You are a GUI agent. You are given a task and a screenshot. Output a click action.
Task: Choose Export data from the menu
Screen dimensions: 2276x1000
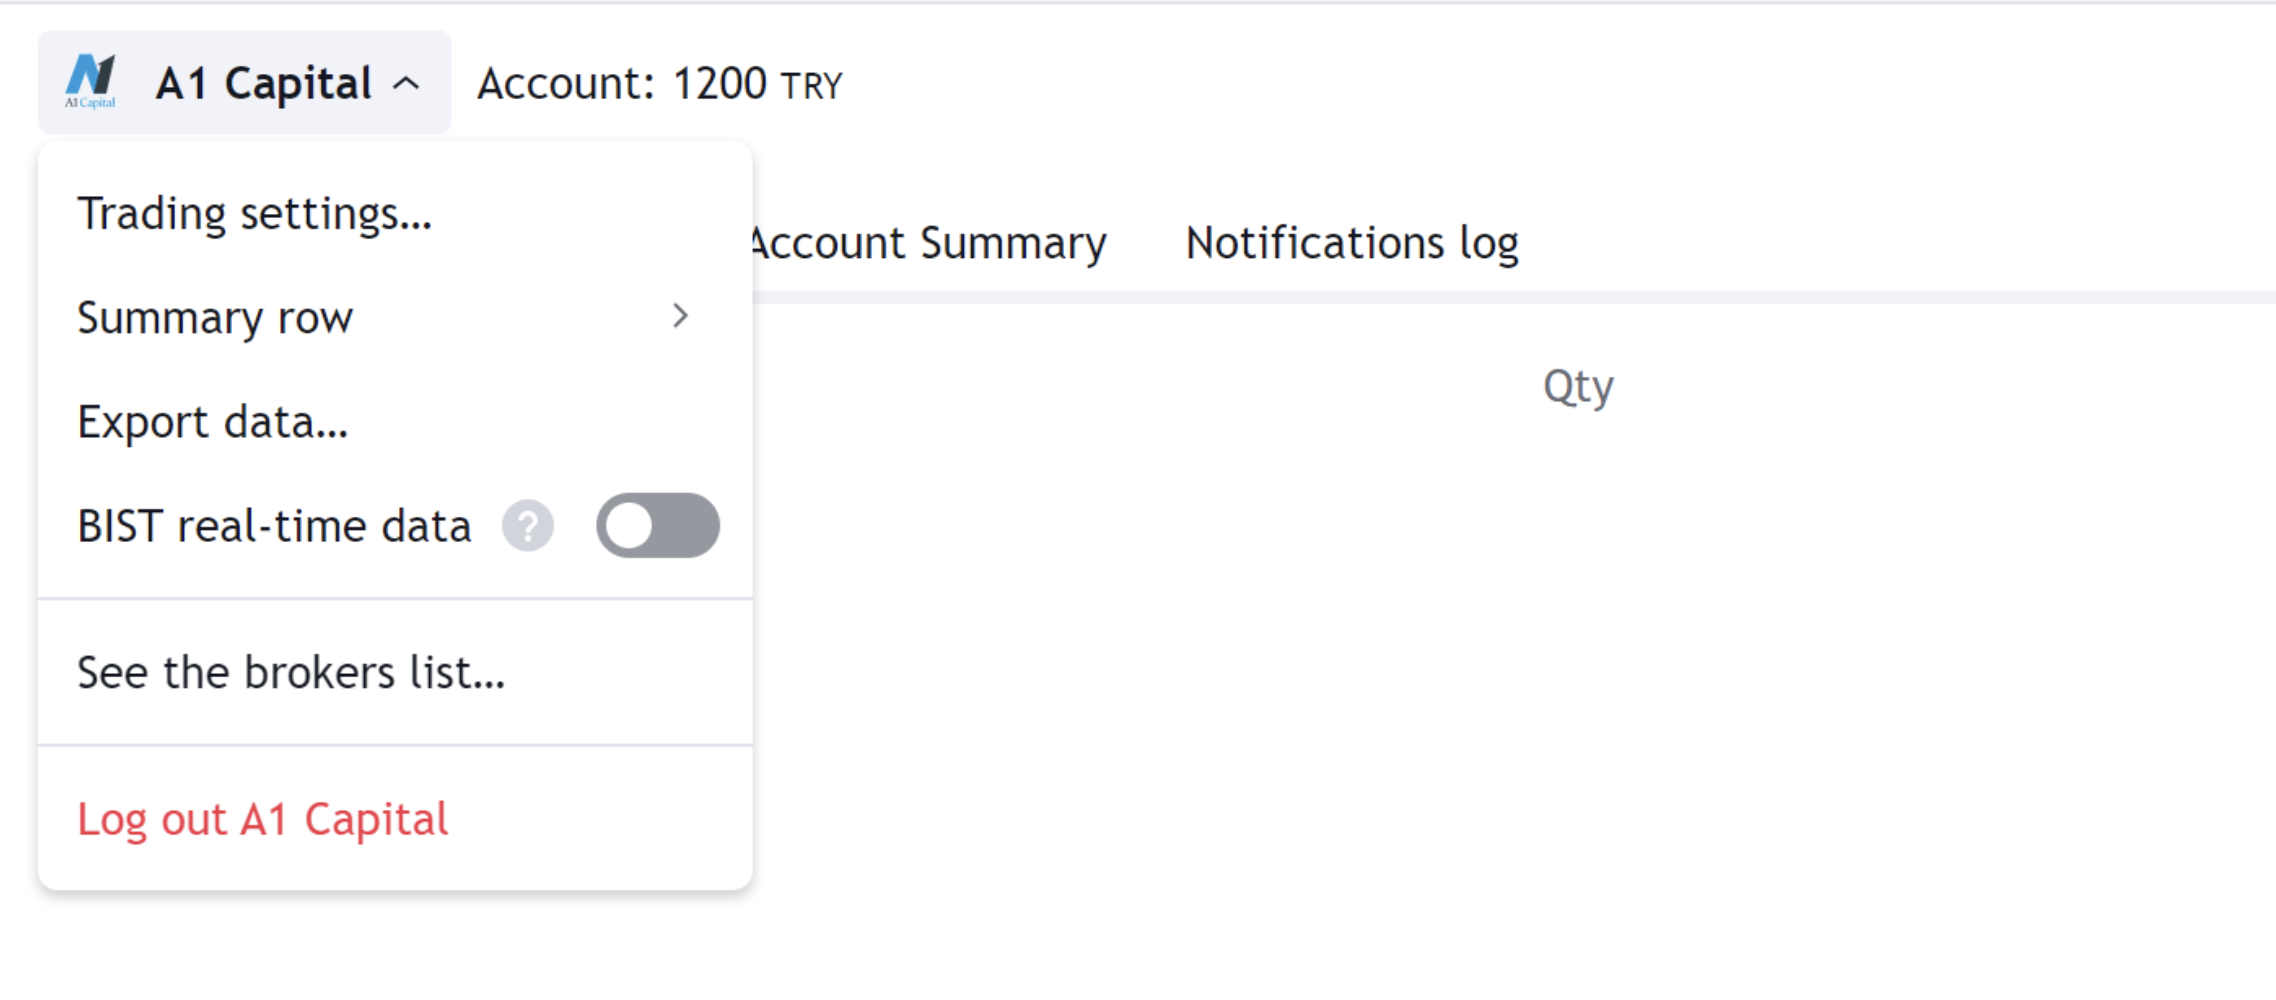(213, 422)
